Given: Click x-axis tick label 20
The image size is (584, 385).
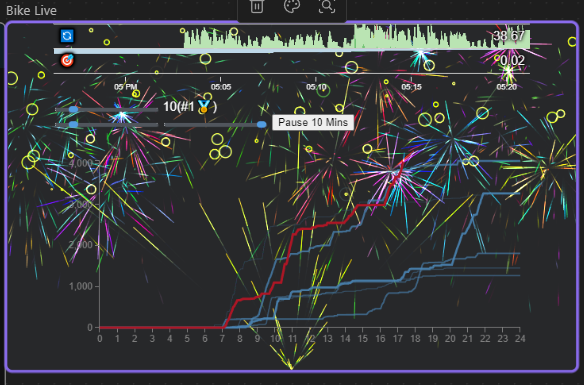Looking at the screenshot, I should 450,338.
